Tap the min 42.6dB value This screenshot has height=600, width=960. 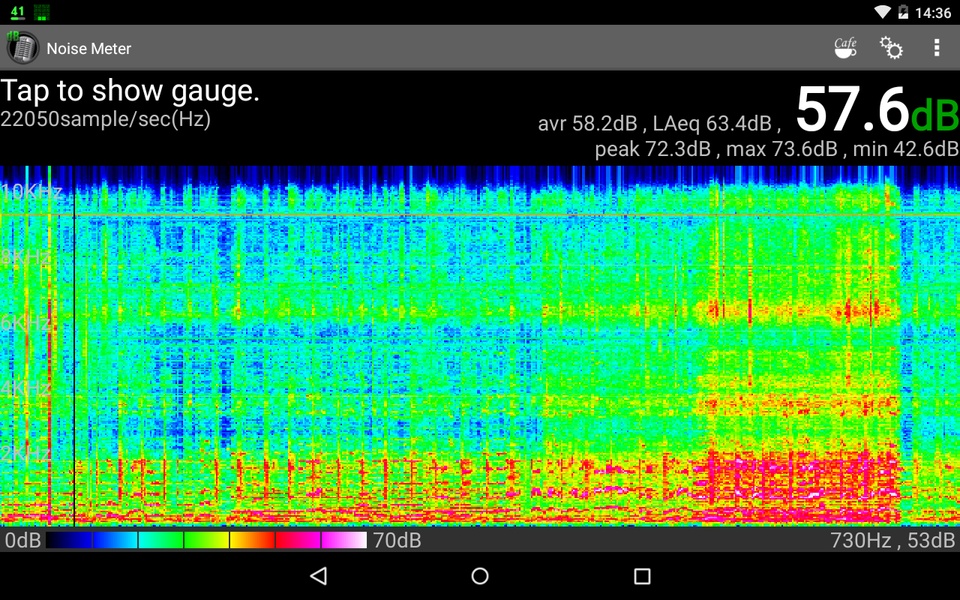906,149
